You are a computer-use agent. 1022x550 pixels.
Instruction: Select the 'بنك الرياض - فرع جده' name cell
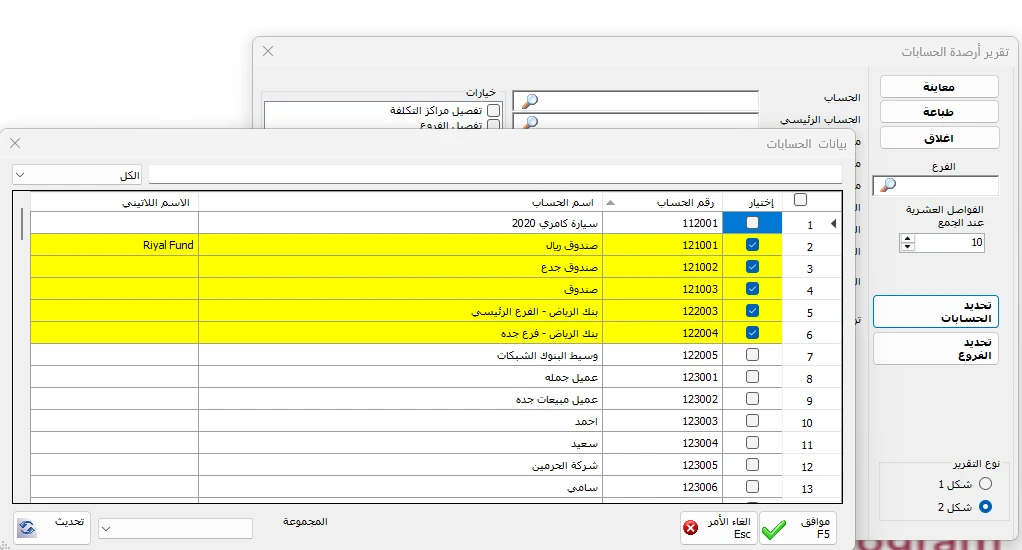(x=401, y=333)
